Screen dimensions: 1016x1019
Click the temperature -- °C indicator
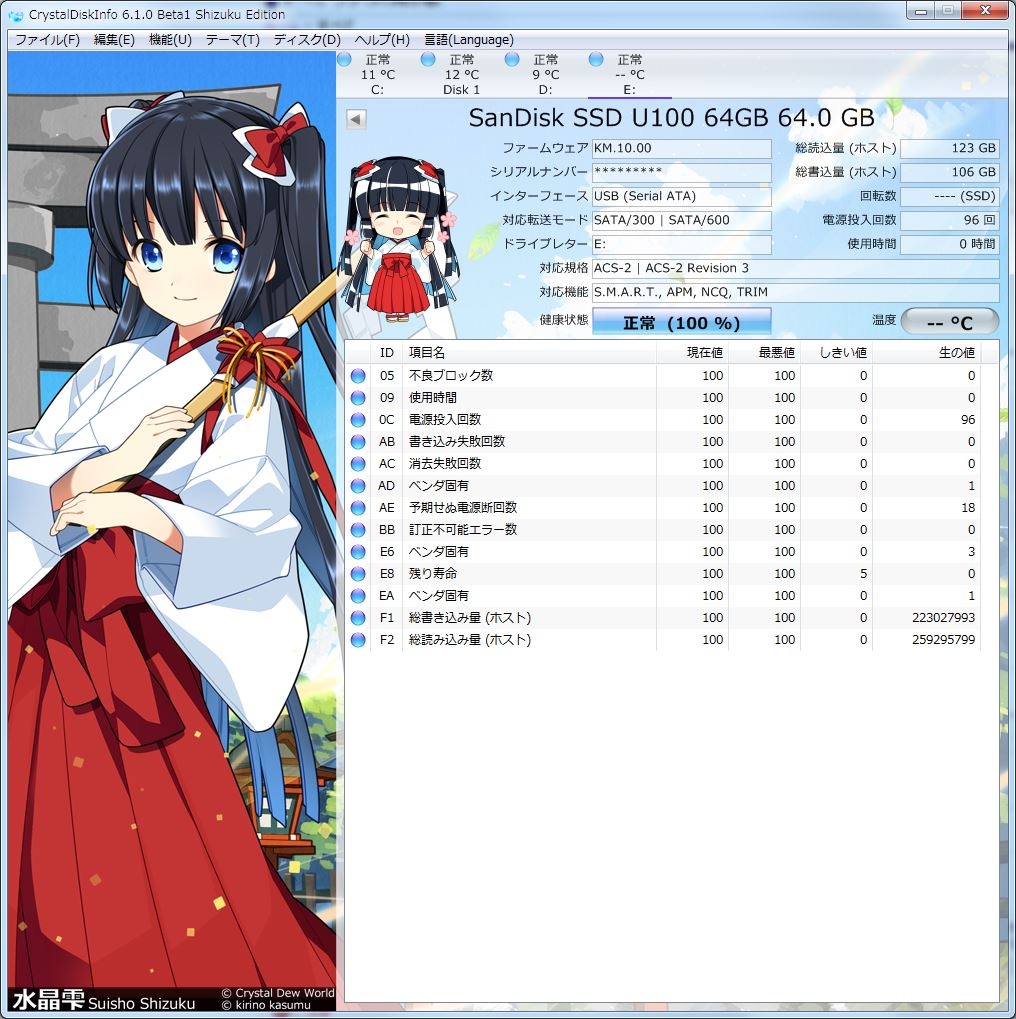coord(950,321)
